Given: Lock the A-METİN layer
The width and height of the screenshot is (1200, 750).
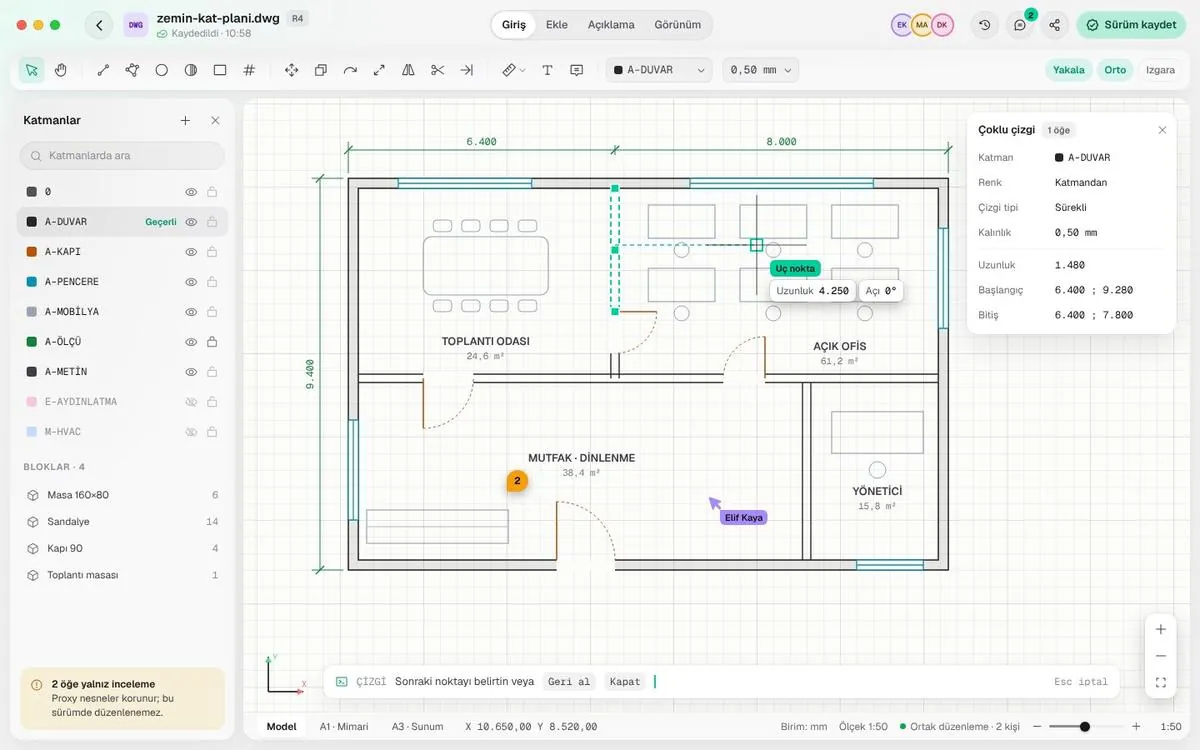Looking at the screenshot, I should click(x=212, y=372).
